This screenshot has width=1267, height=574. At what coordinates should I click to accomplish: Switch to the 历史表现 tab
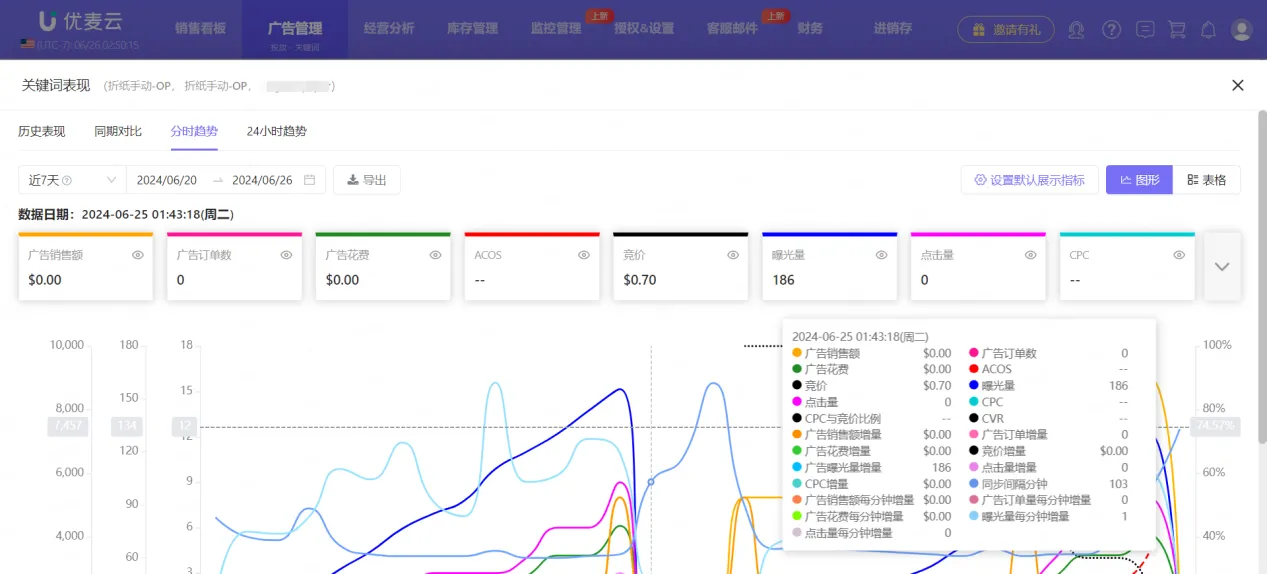pyautogui.click(x=42, y=131)
